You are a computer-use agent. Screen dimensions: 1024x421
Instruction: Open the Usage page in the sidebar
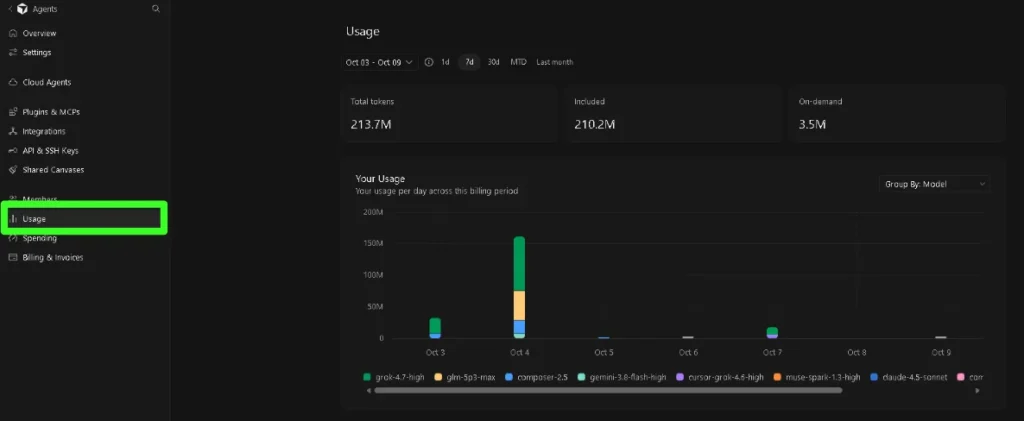point(84,219)
